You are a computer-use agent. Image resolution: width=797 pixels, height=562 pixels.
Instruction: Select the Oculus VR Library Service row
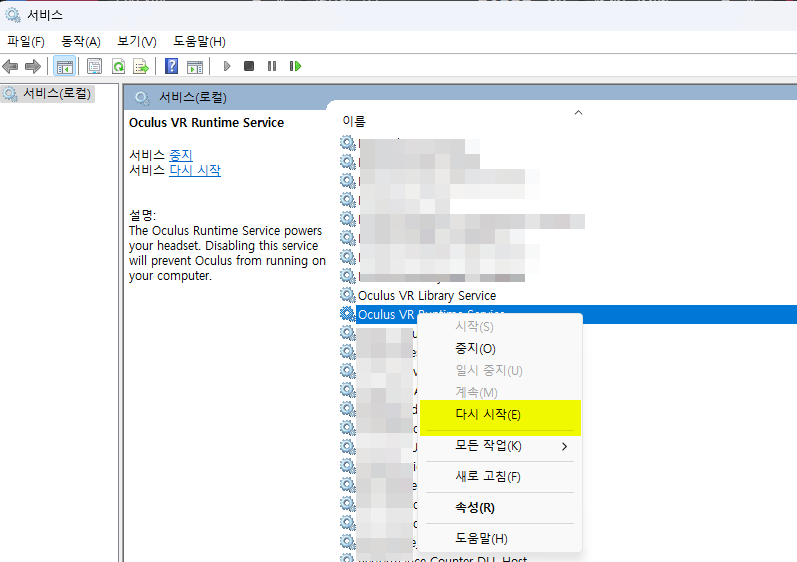[427, 296]
